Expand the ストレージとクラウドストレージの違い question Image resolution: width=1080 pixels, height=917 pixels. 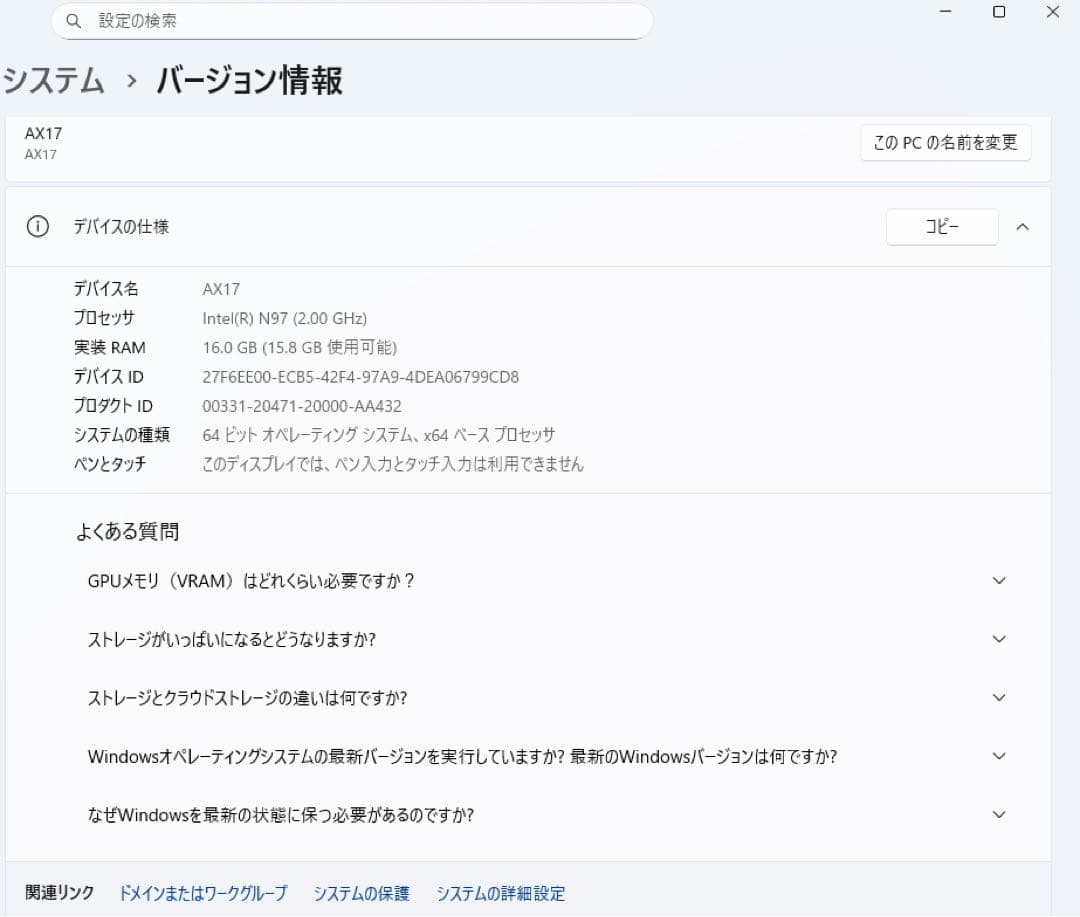pyautogui.click(x=998, y=697)
